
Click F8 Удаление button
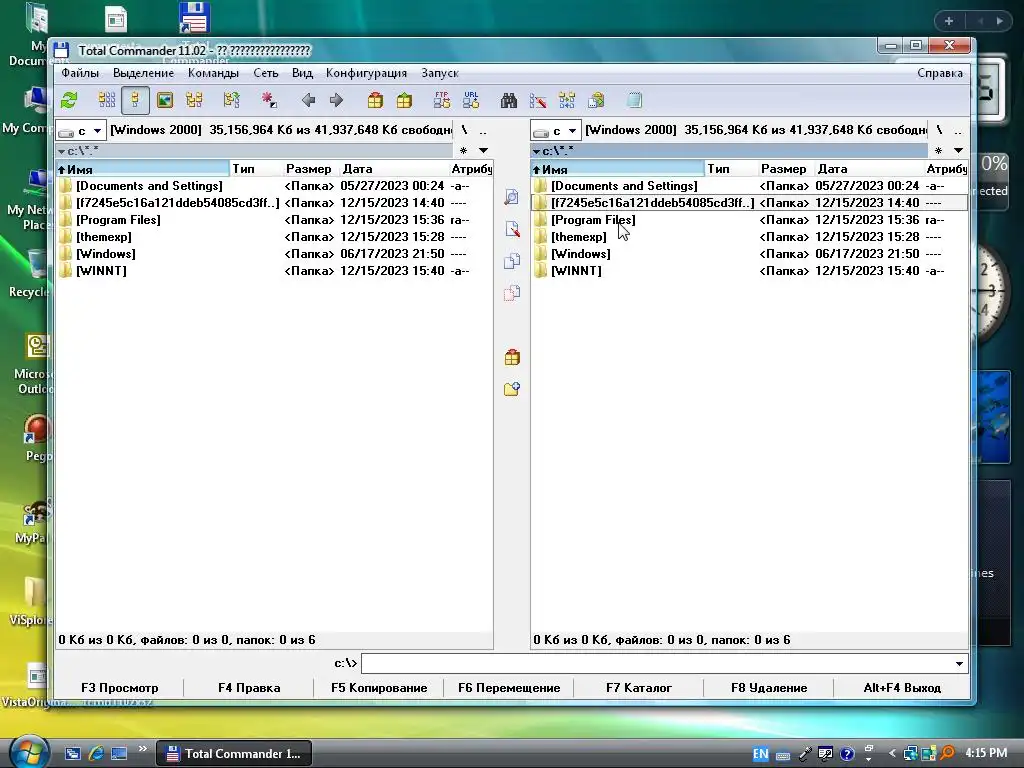click(769, 688)
